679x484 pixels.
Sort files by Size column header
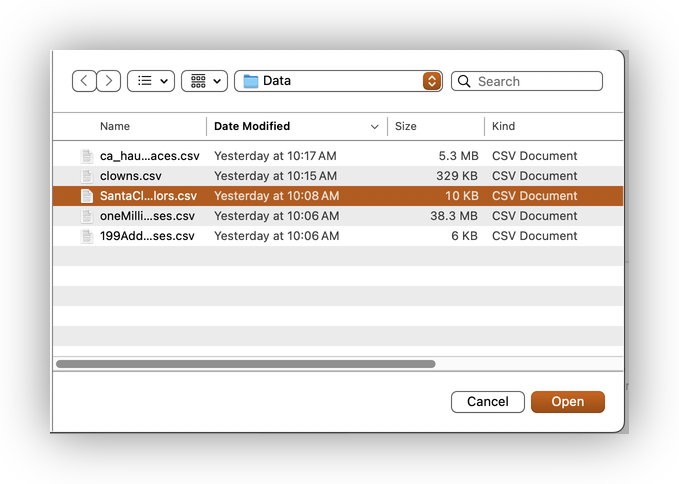point(406,127)
